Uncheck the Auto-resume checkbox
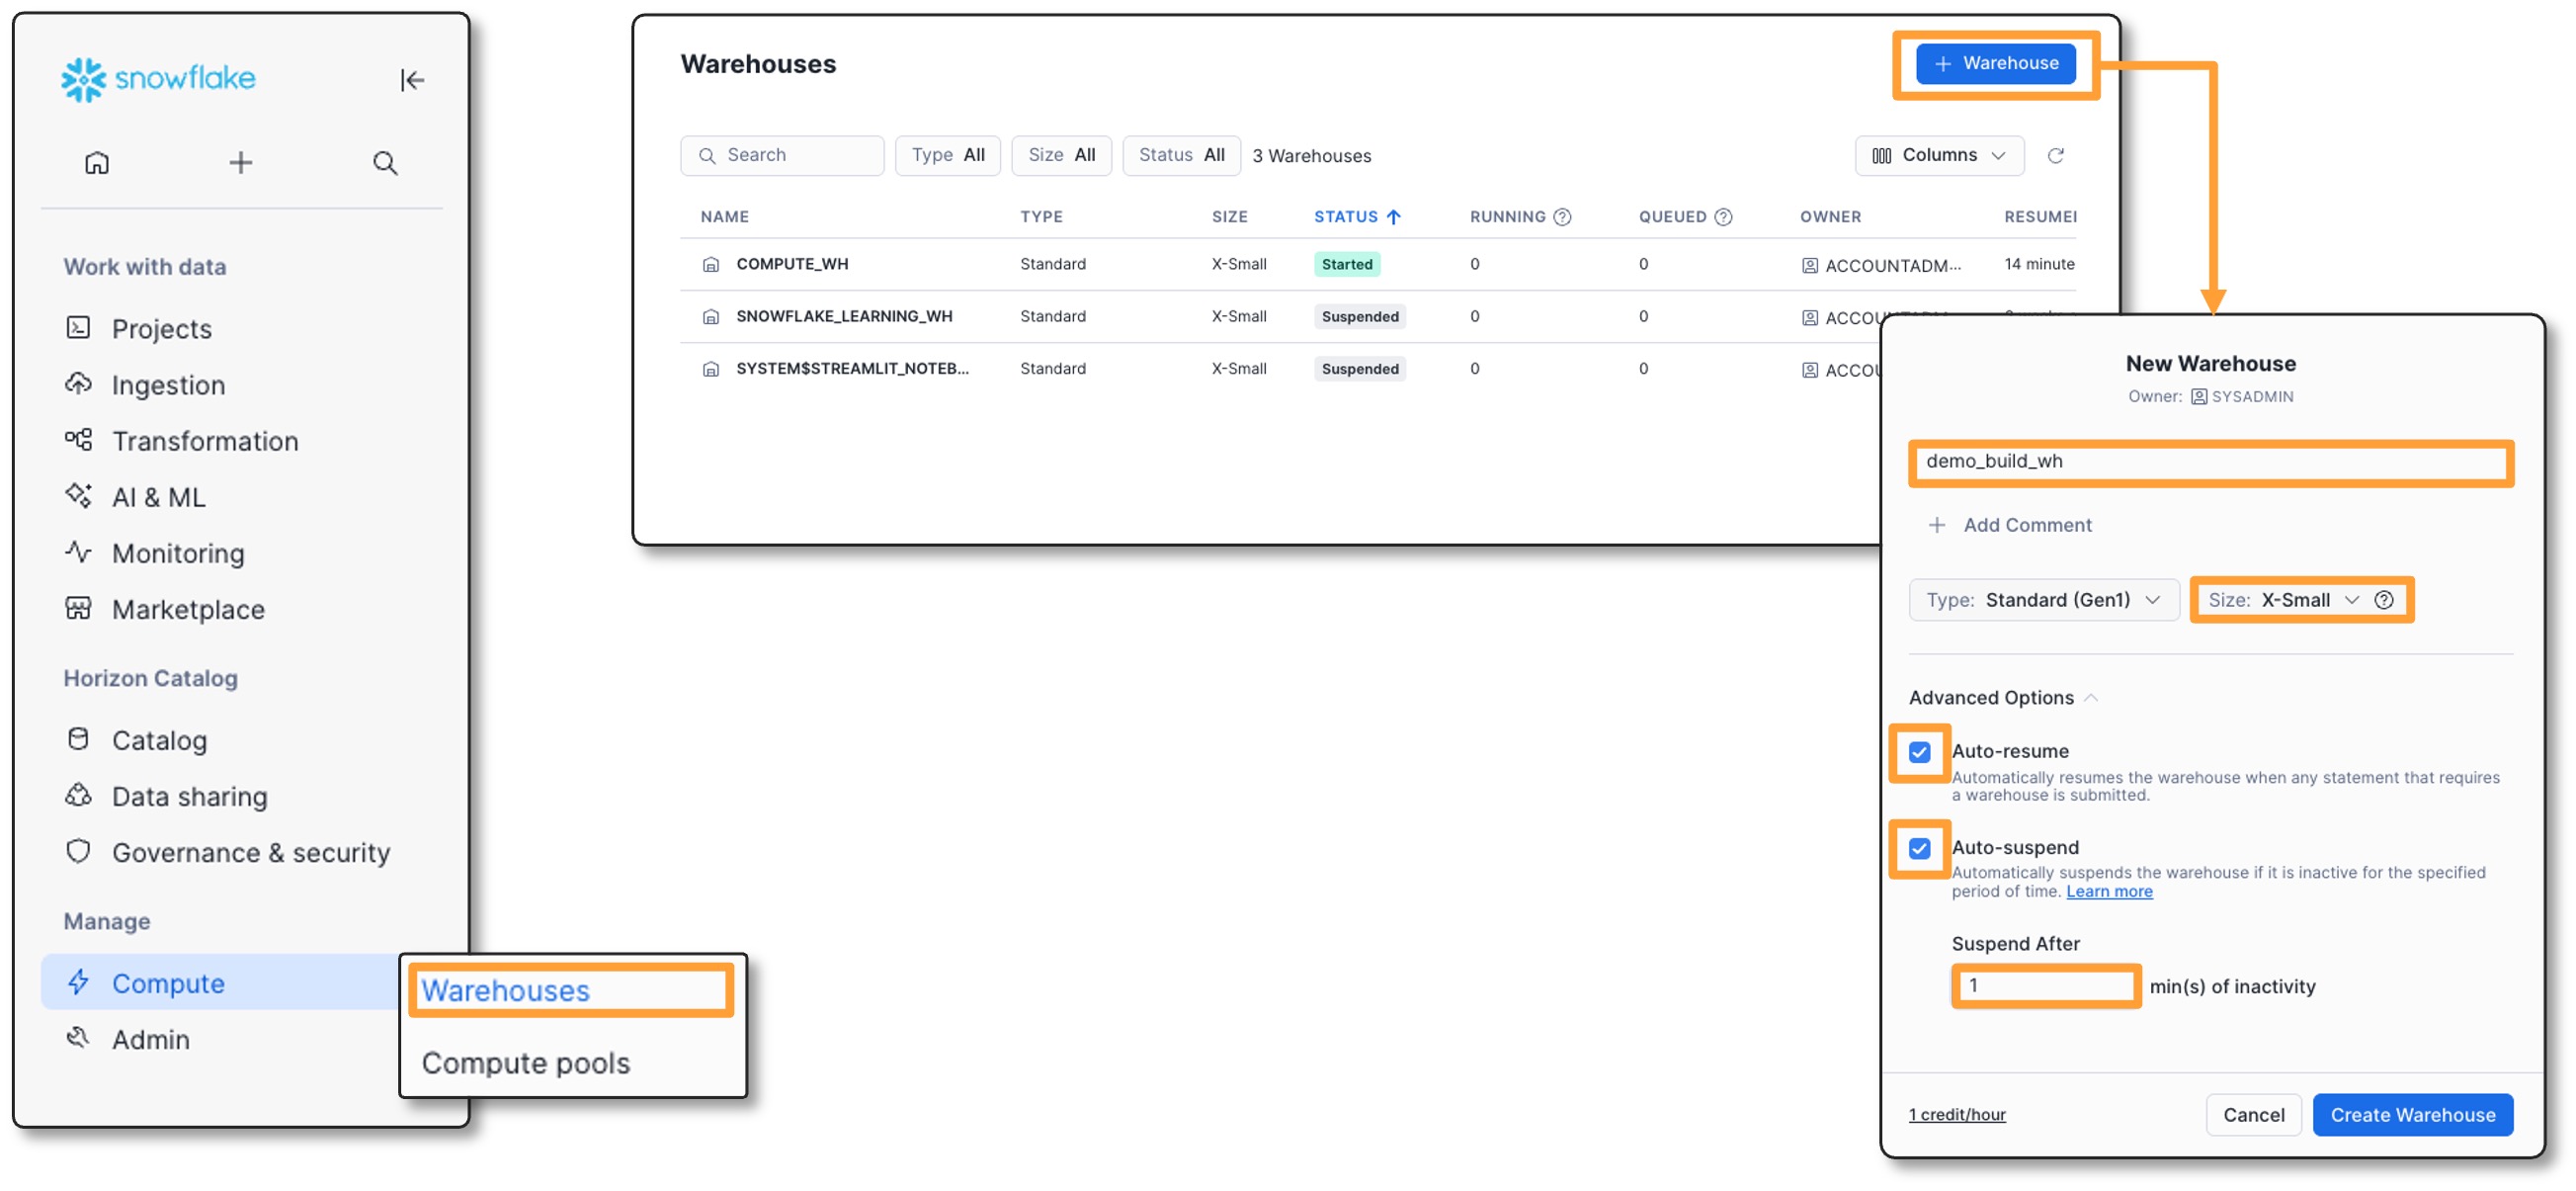2576x1191 pixels. click(1919, 752)
